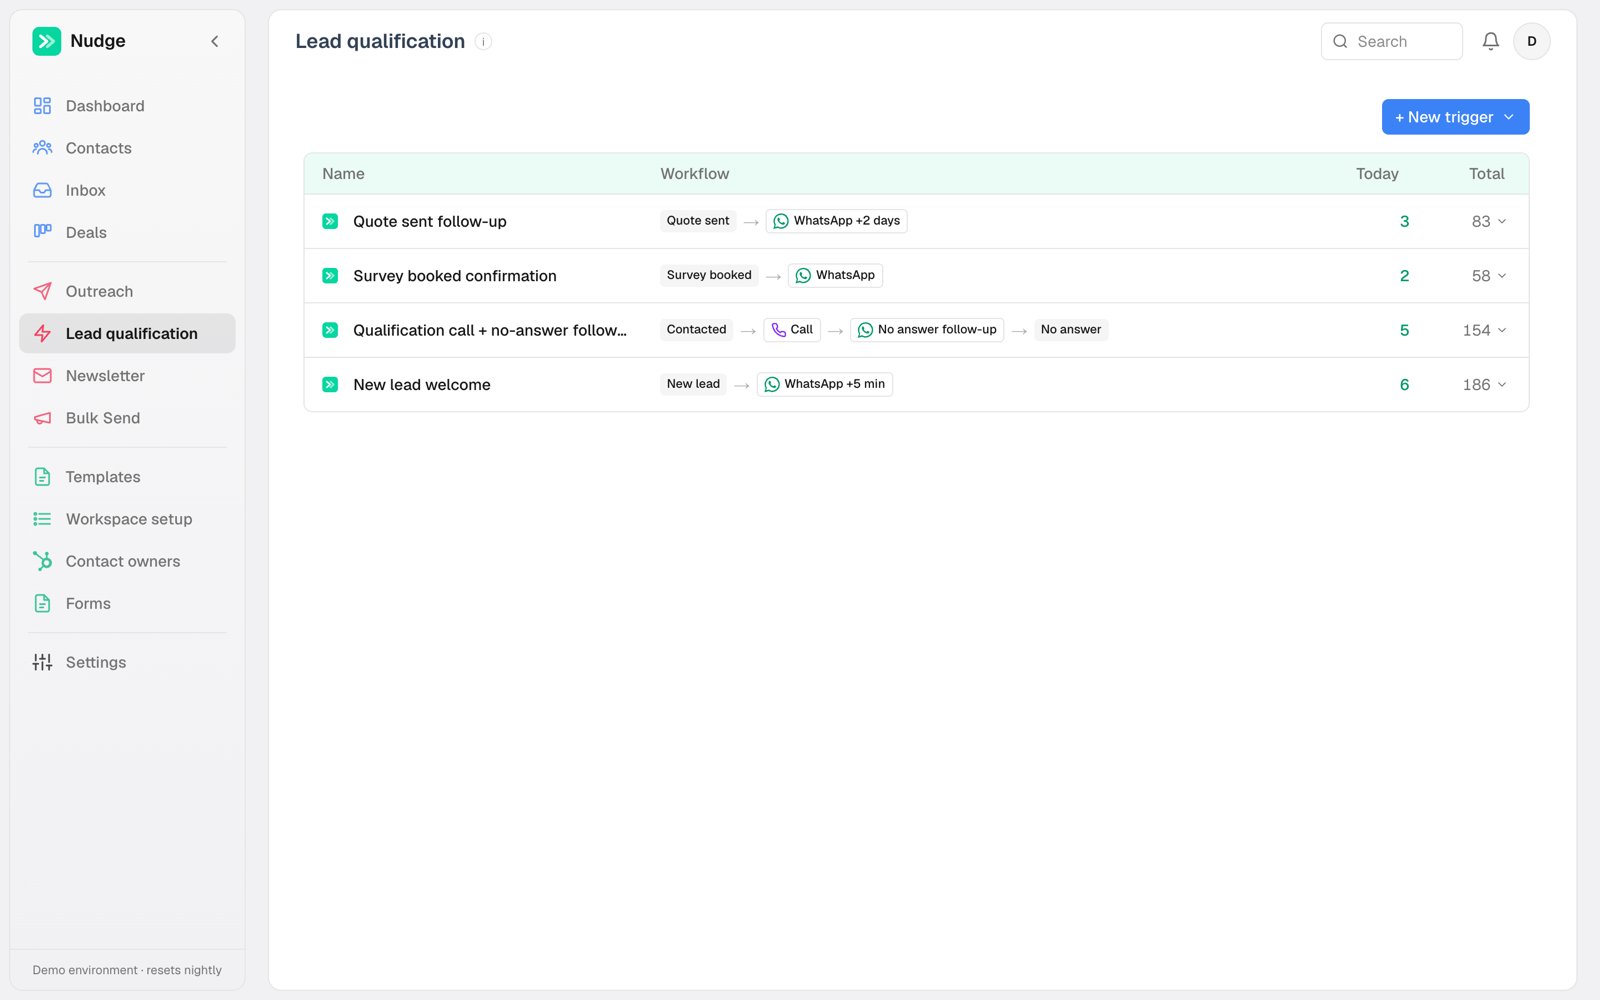Click the Total column header
This screenshot has width=1600, height=1000.
click(x=1486, y=174)
